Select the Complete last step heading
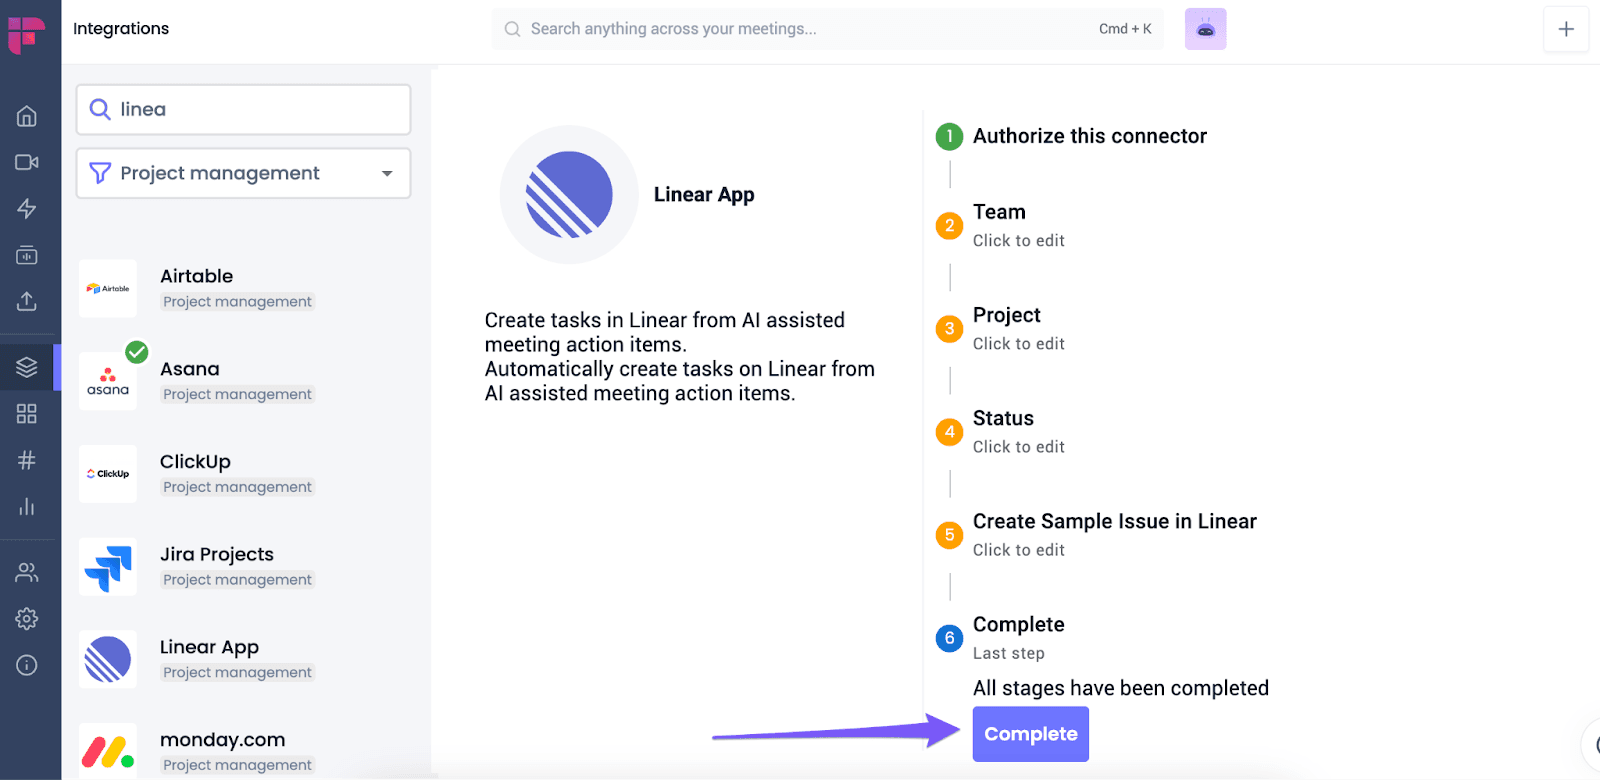 click(1018, 624)
